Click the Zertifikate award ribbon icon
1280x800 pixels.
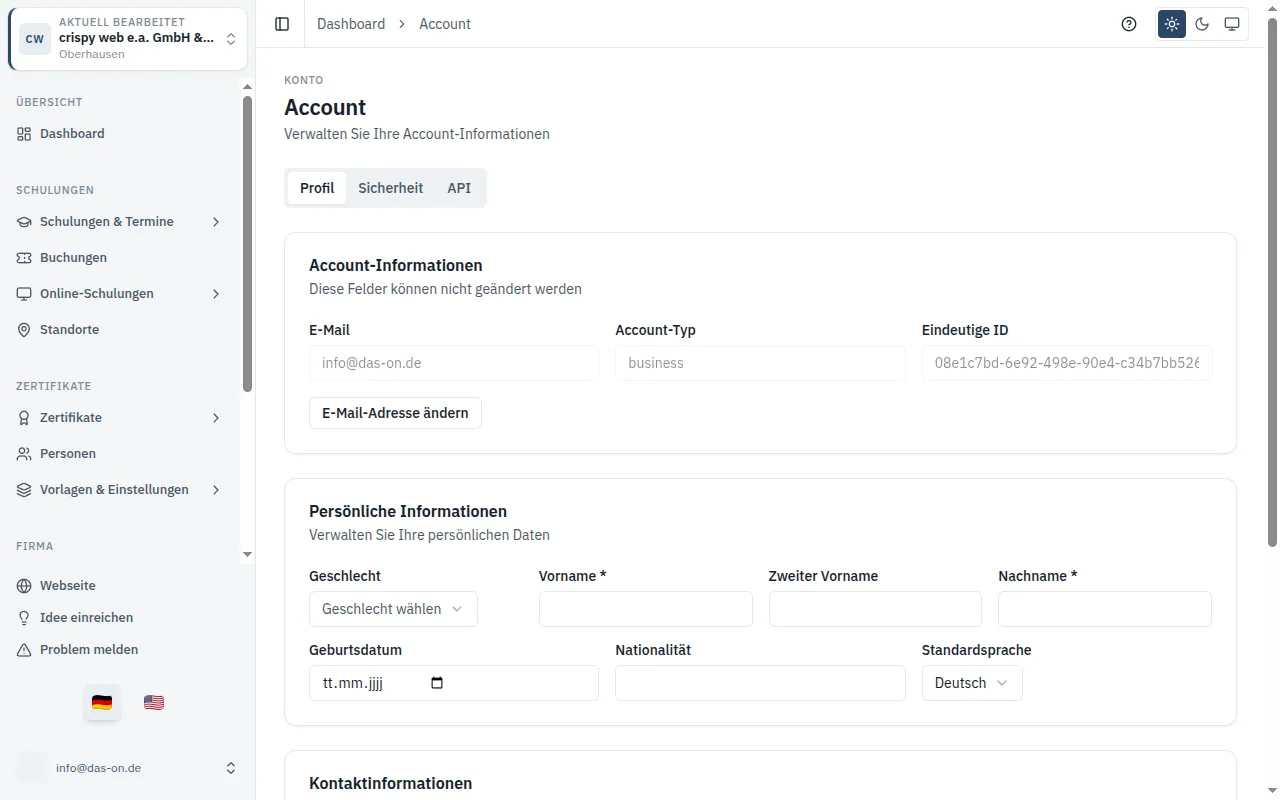pyautogui.click(x=24, y=418)
